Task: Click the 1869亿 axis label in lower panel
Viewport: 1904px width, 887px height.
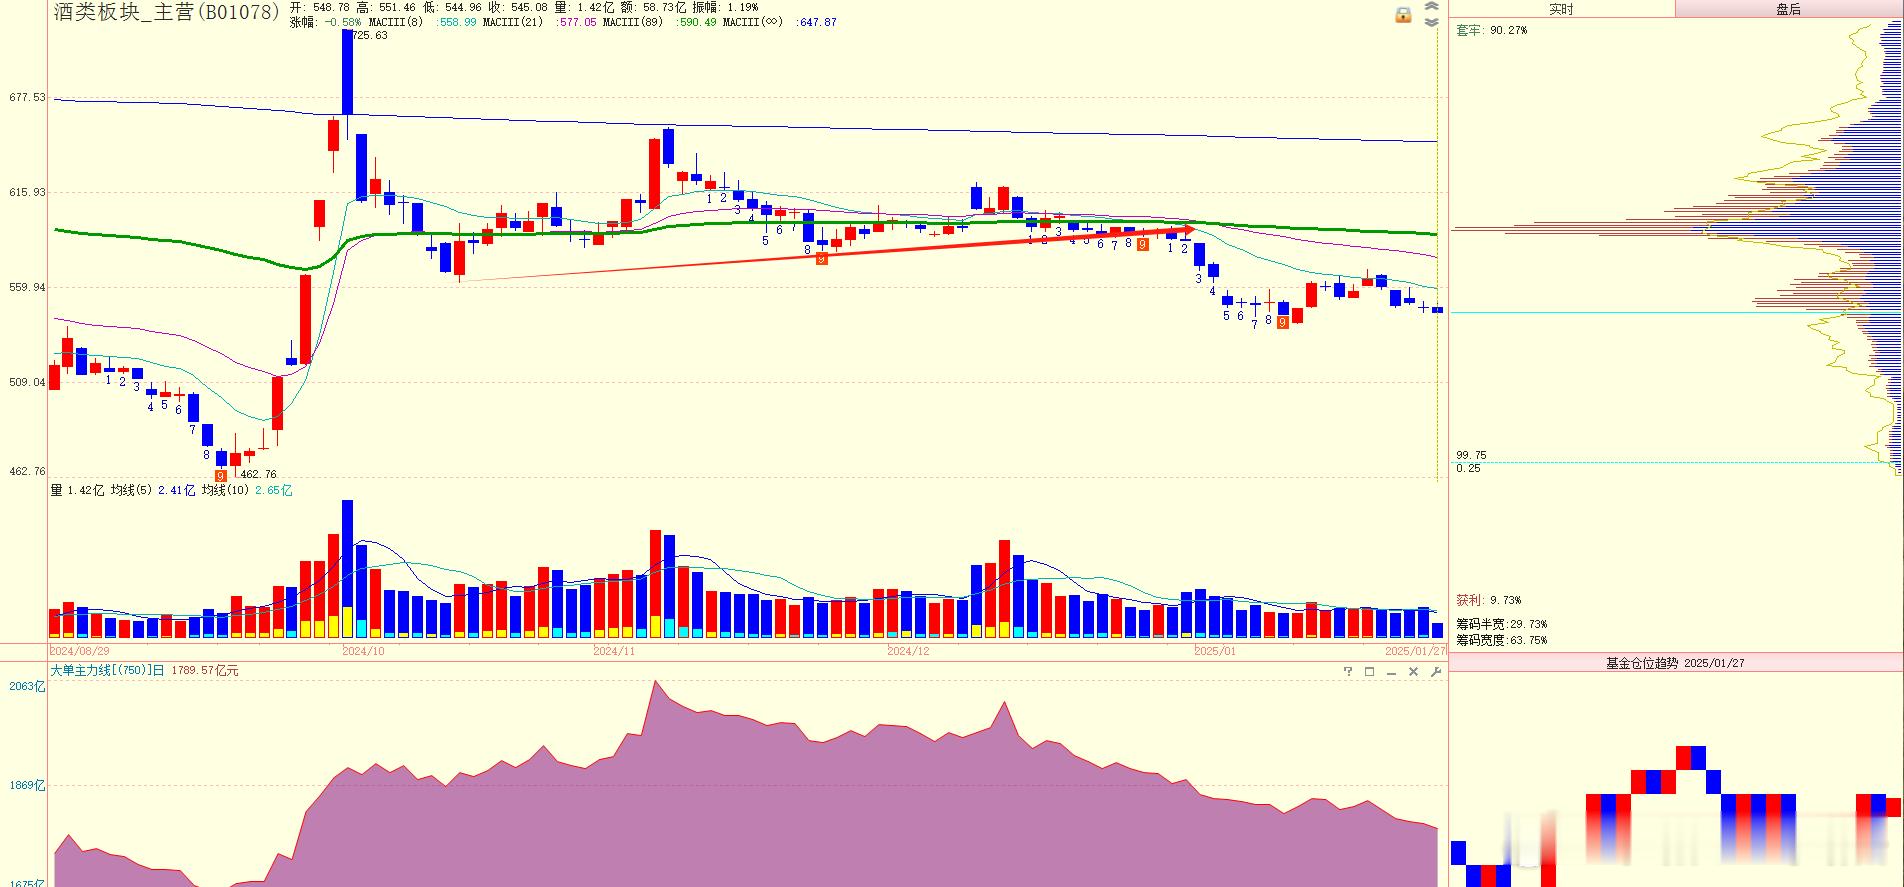Action: 27,786
